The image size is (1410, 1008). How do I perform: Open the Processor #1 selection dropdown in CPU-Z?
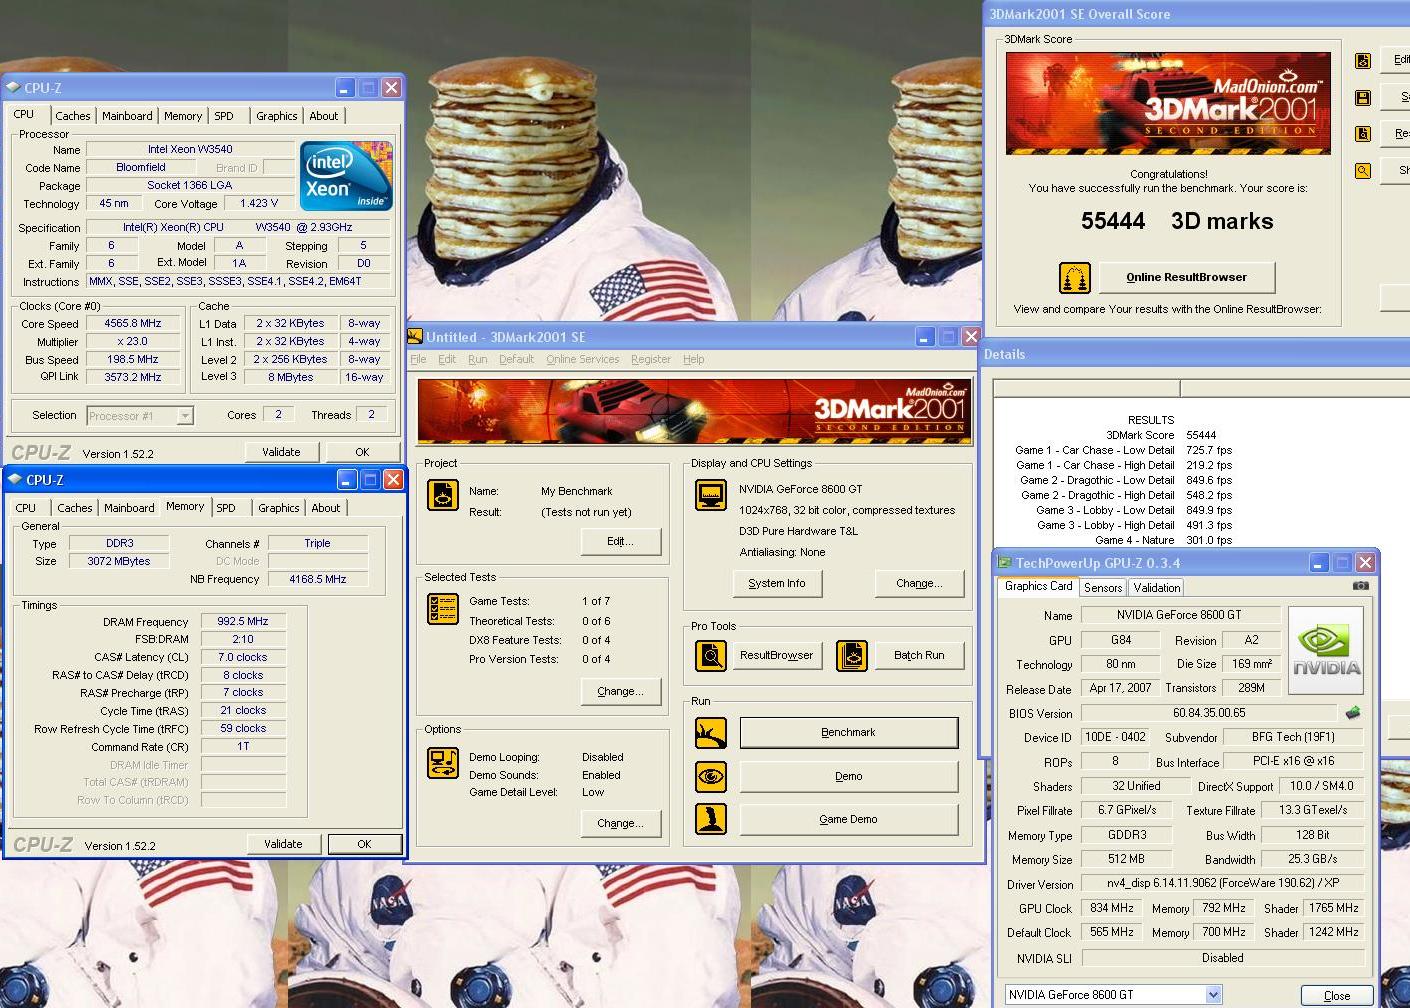coord(185,416)
